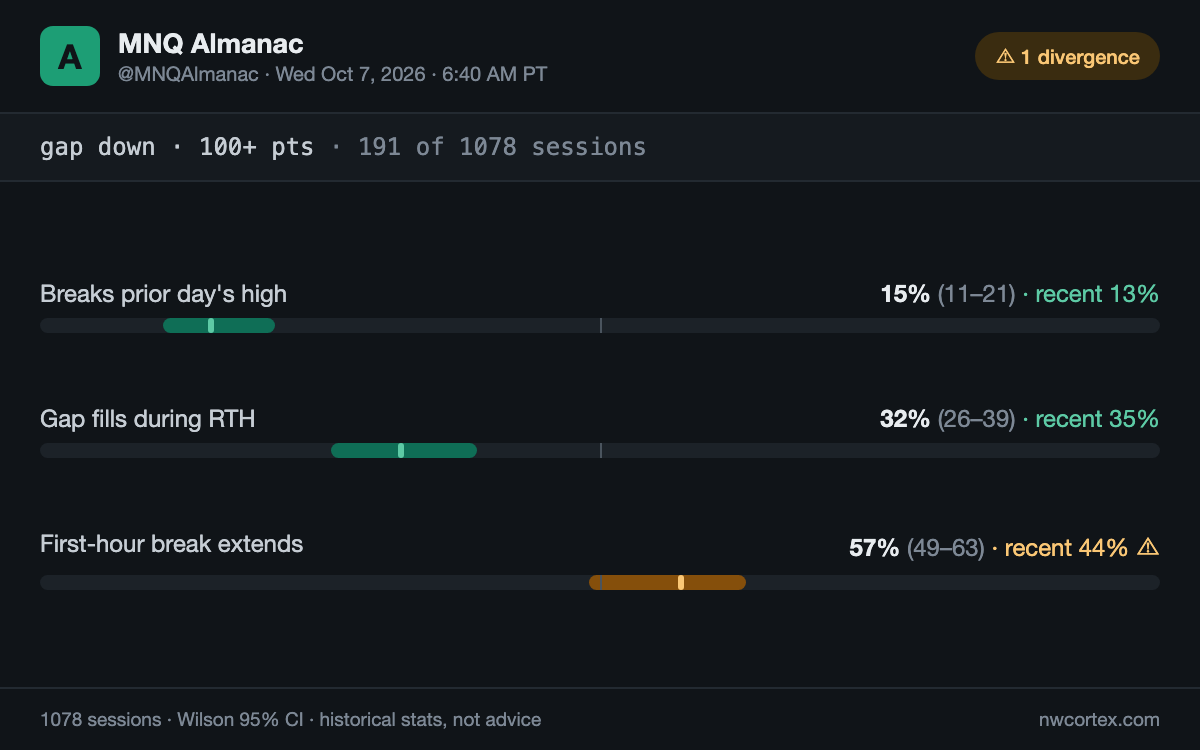Click the midpoint tick on Gap fills bar

click(600, 450)
